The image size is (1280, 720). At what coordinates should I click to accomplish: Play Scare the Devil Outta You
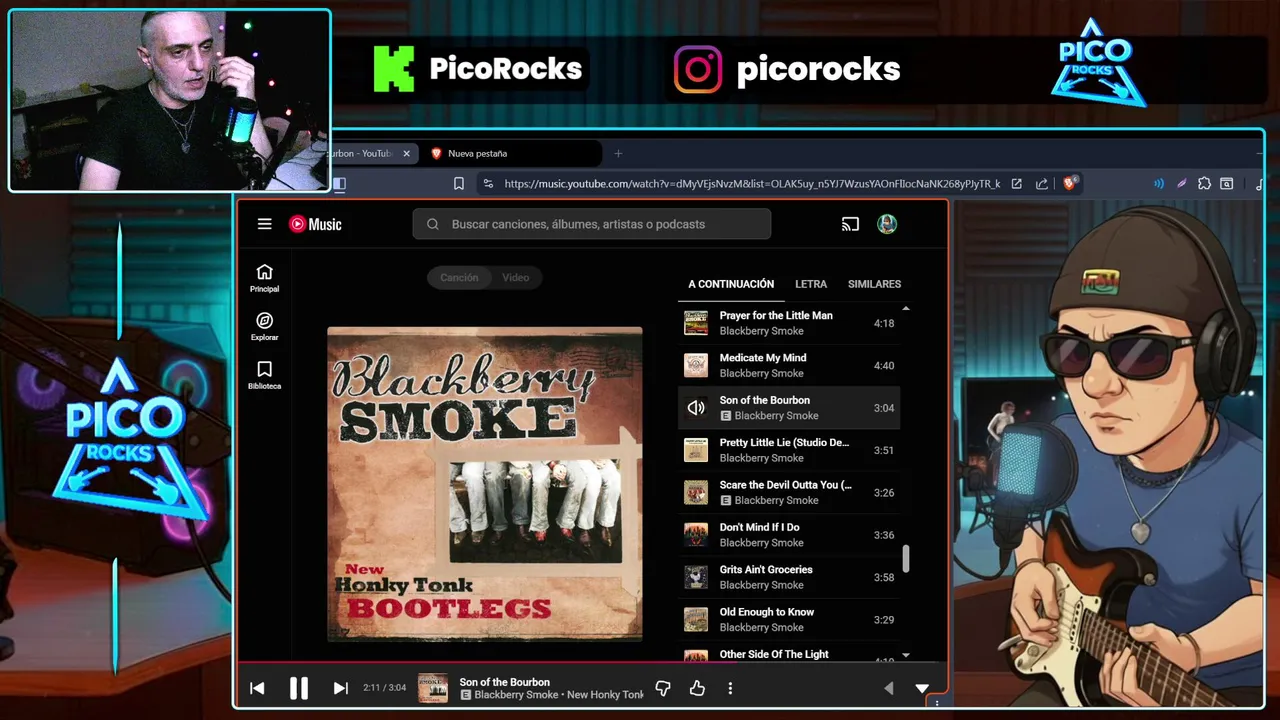pos(789,492)
